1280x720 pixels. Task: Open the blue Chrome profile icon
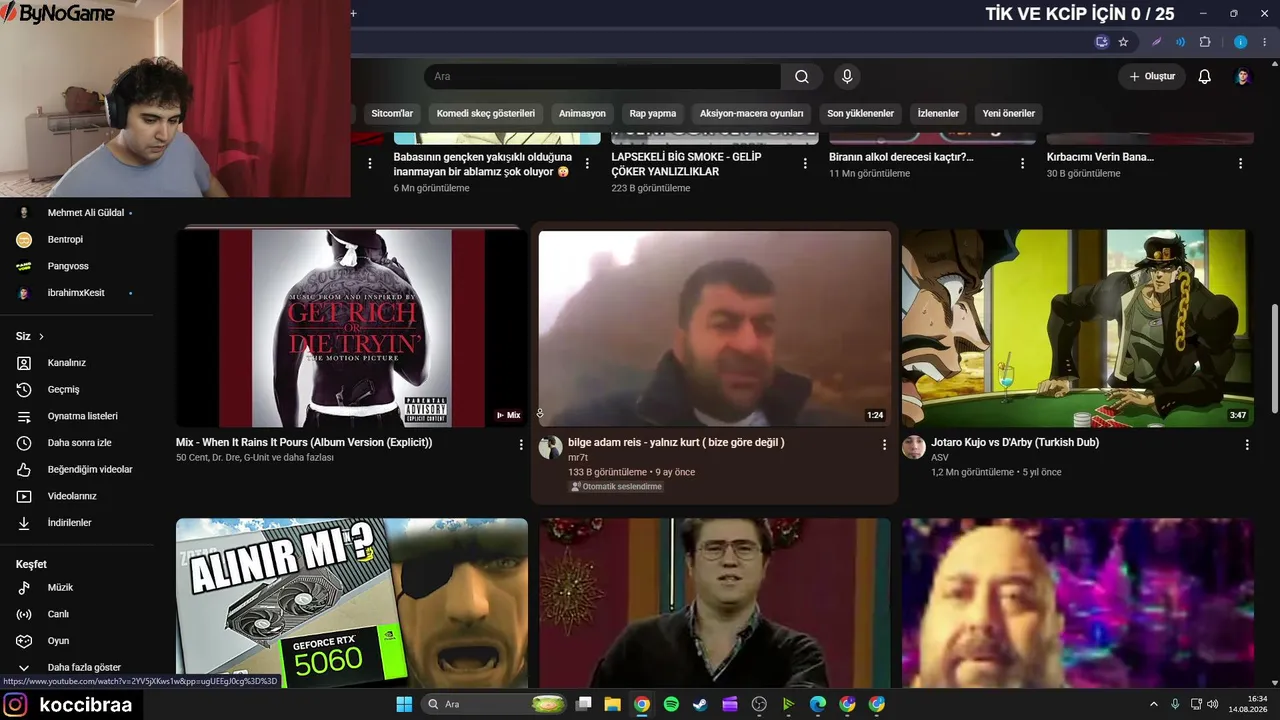[1241, 42]
